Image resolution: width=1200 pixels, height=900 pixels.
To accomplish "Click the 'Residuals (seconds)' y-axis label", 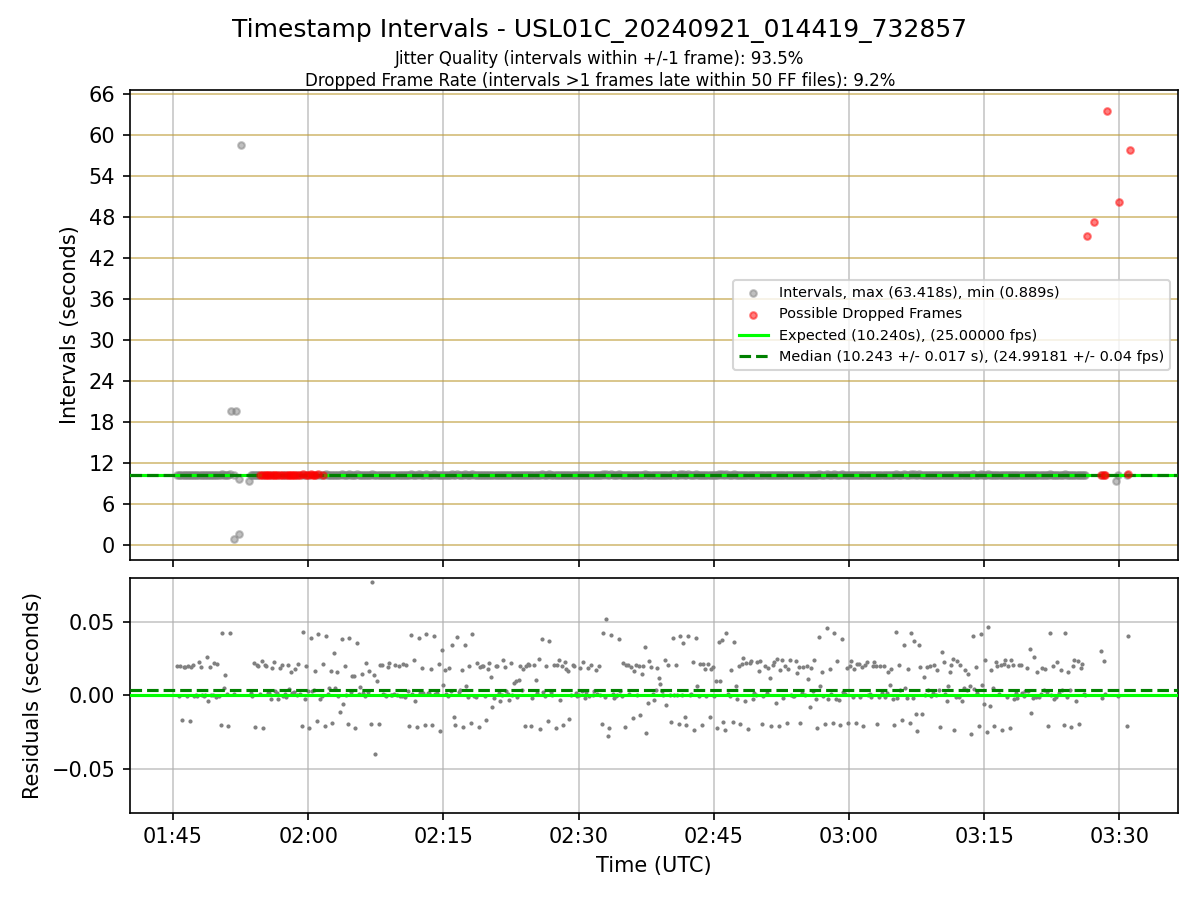I will (32, 696).
